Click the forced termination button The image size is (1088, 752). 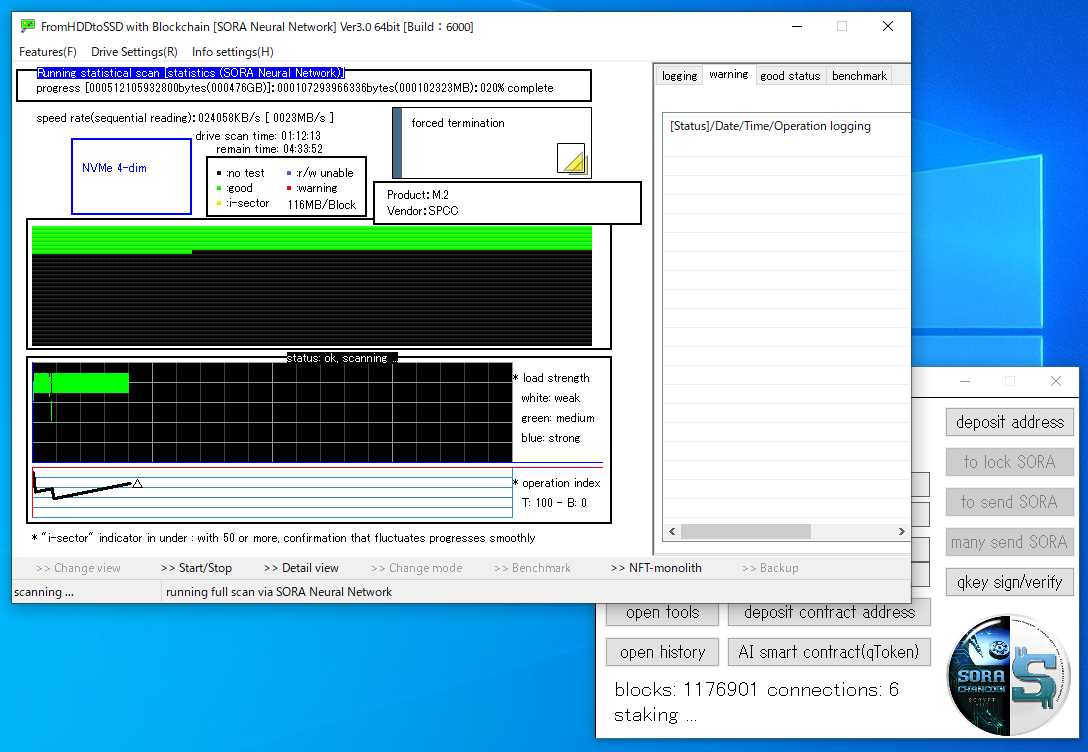[x=492, y=143]
